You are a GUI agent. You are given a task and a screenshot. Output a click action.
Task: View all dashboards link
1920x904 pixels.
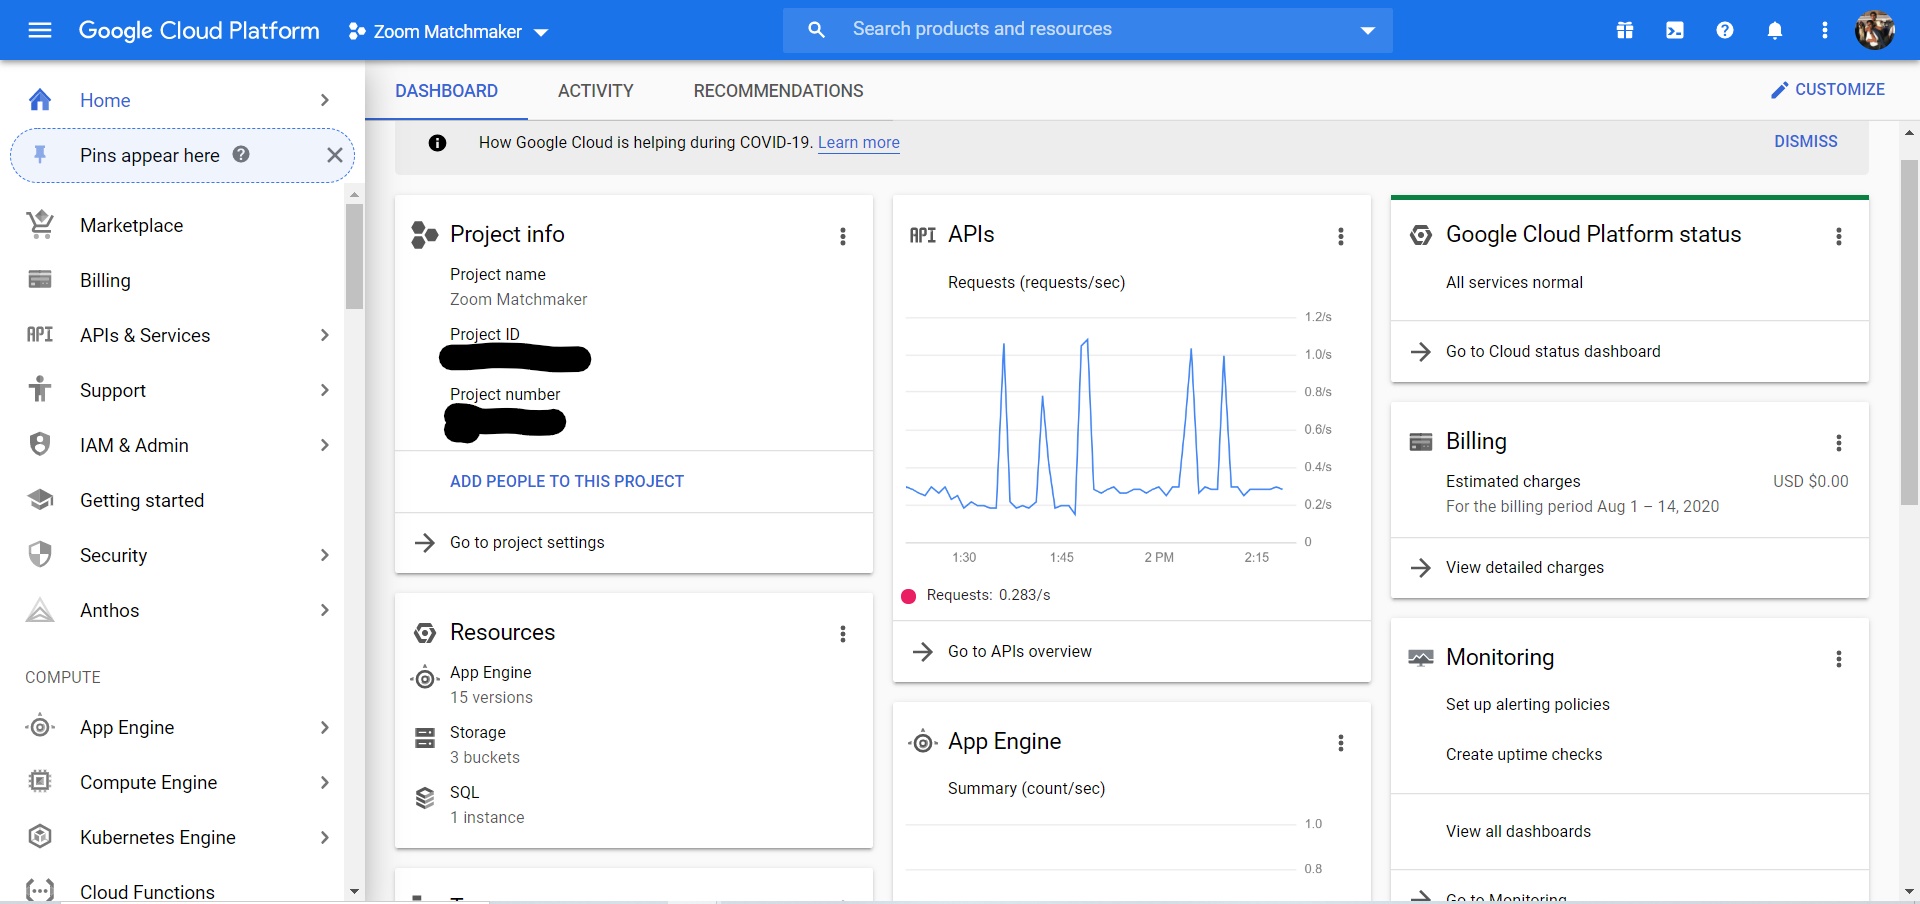(x=1518, y=831)
